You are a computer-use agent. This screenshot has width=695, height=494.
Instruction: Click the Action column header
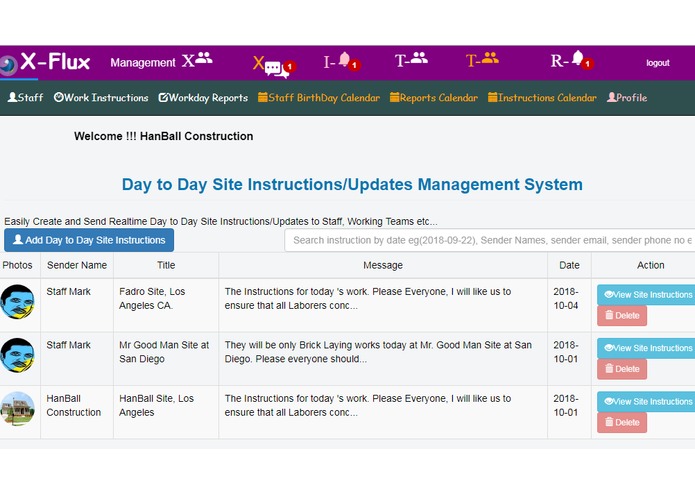651,265
